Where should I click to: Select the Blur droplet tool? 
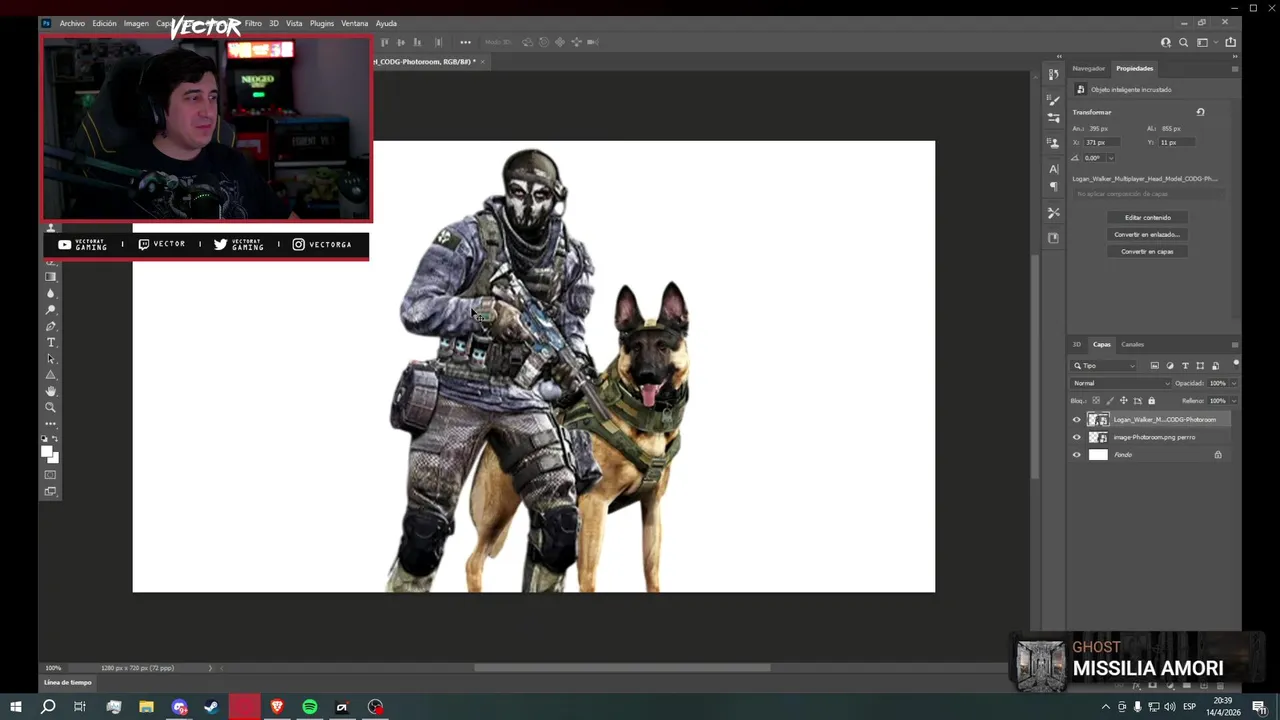pos(51,294)
